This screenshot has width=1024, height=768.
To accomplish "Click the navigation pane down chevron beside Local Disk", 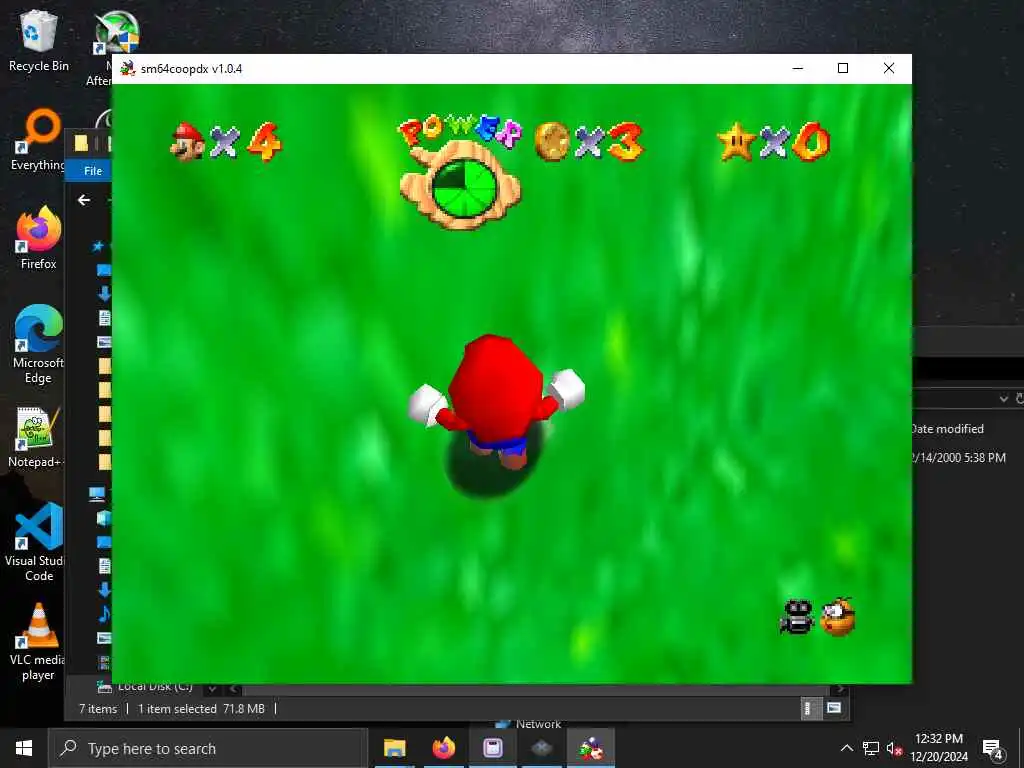I will pyautogui.click(x=212, y=688).
